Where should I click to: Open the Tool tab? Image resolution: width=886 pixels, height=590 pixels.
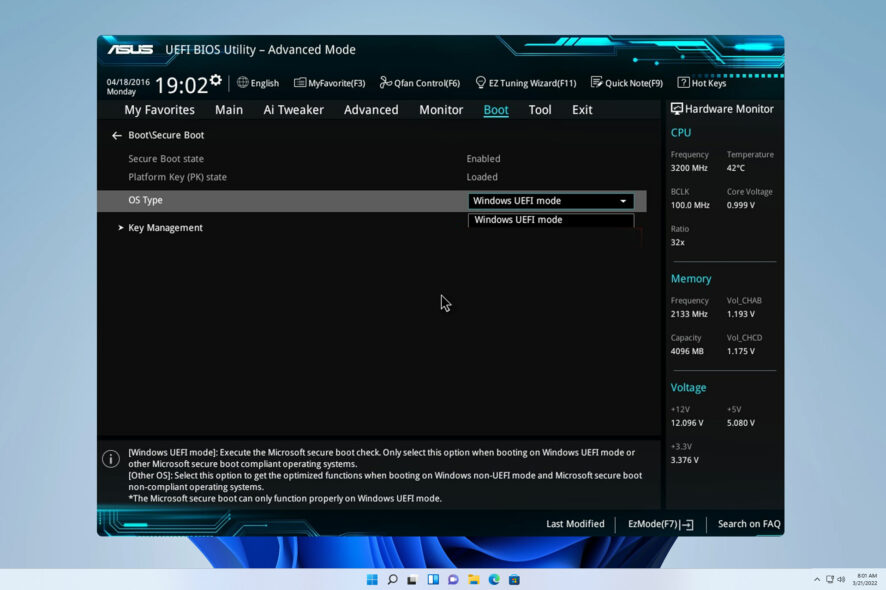540,110
